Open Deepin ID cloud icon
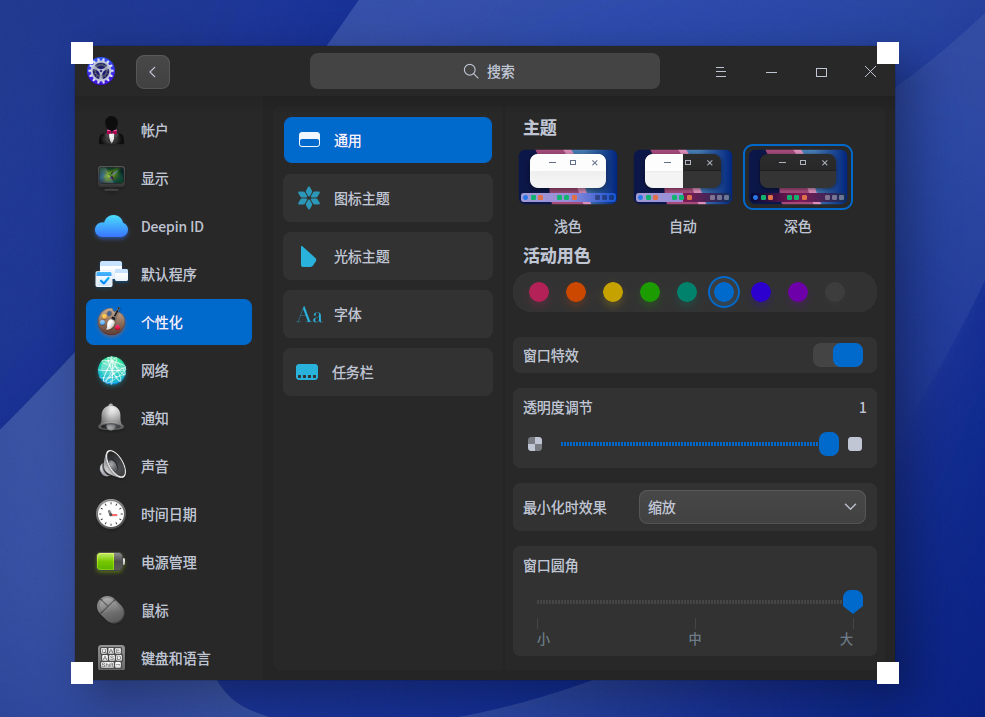This screenshot has height=717, width=985. point(112,226)
